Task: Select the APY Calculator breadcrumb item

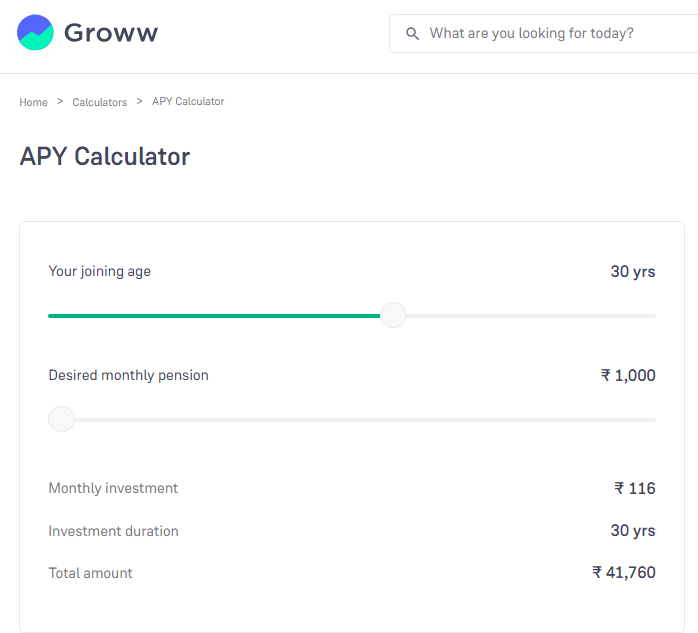Action: pos(188,102)
